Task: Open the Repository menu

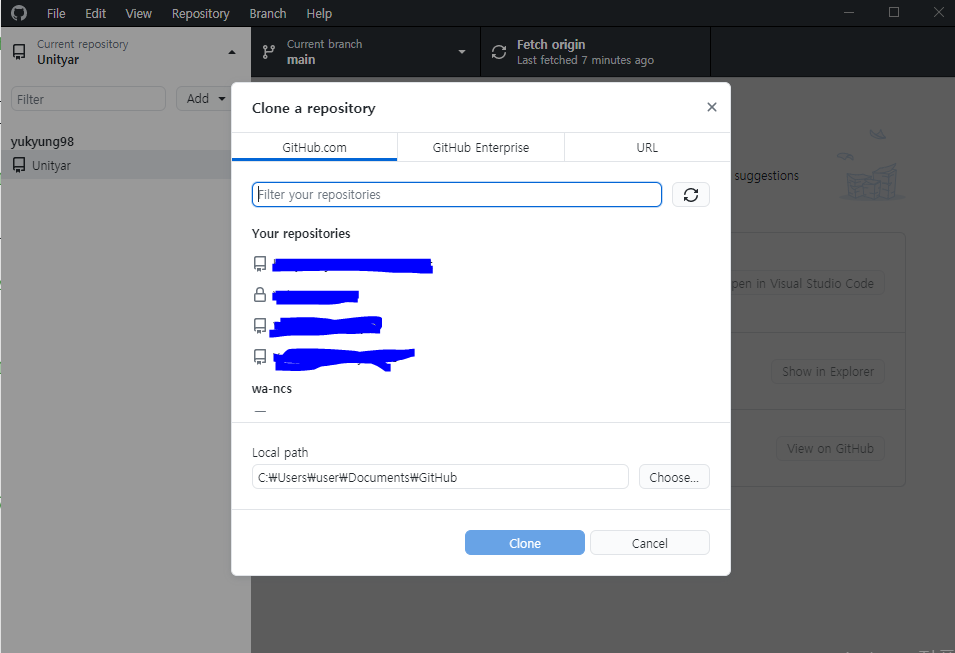Action: tap(200, 13)
